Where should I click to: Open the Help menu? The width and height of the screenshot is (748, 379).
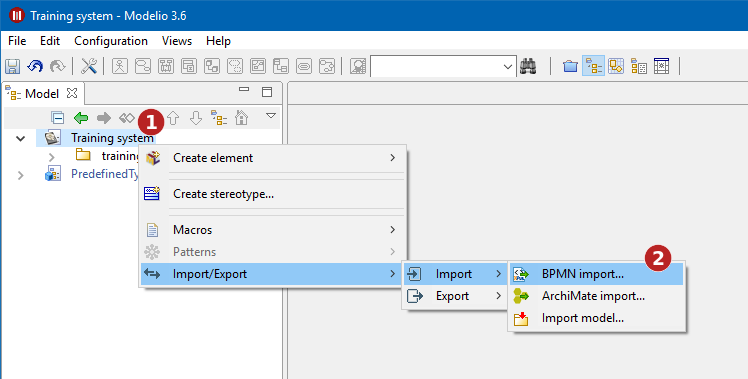[218, 41]
